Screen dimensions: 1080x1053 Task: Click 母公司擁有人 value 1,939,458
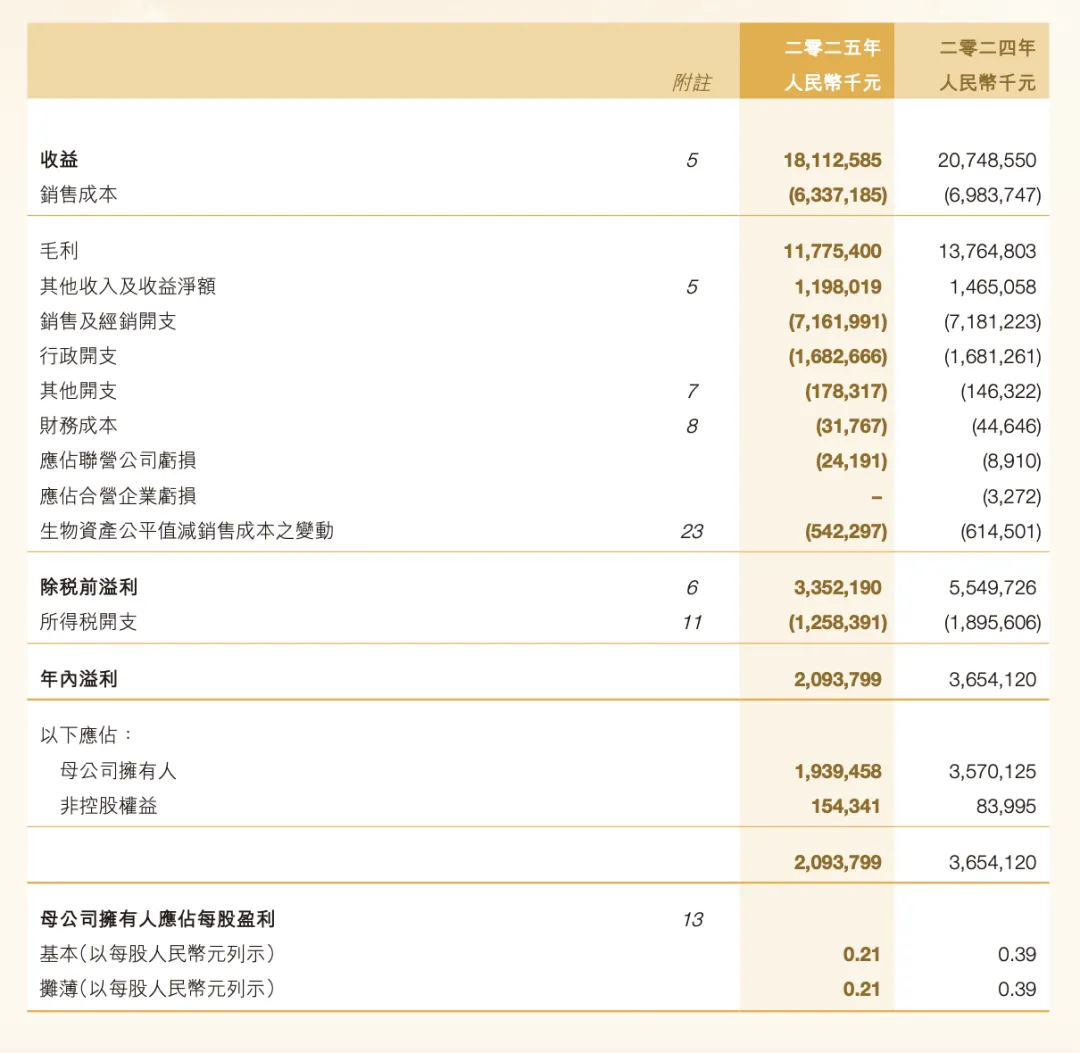coord(838,771)
